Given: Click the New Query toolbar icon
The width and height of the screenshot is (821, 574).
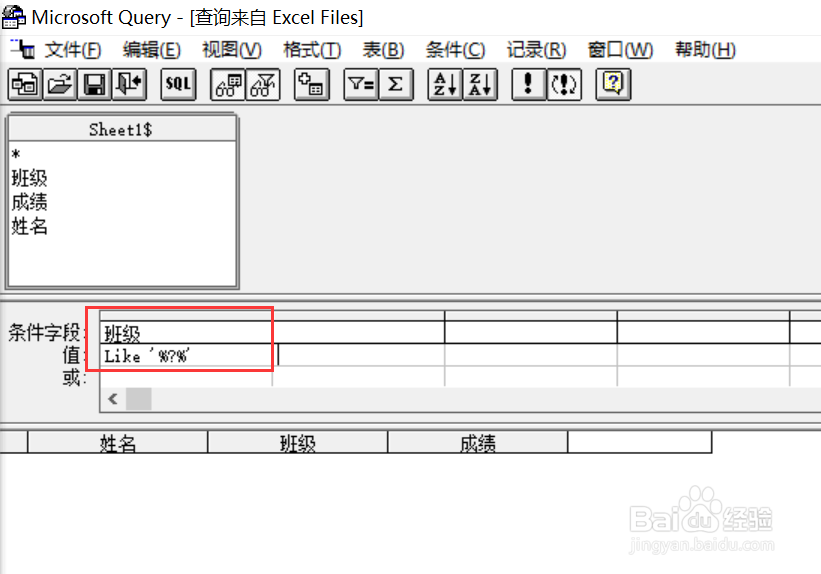Looking at the screenshot, I should pyautogui.click(x=25, y=84).
